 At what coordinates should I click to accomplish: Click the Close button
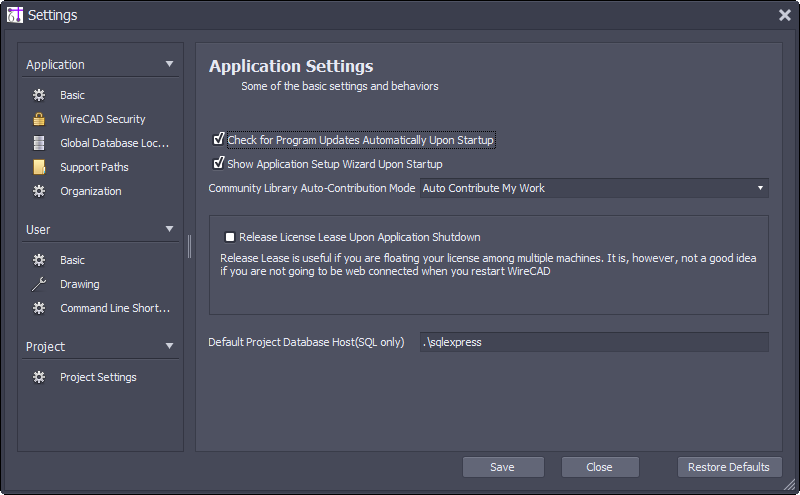point(600,467)
